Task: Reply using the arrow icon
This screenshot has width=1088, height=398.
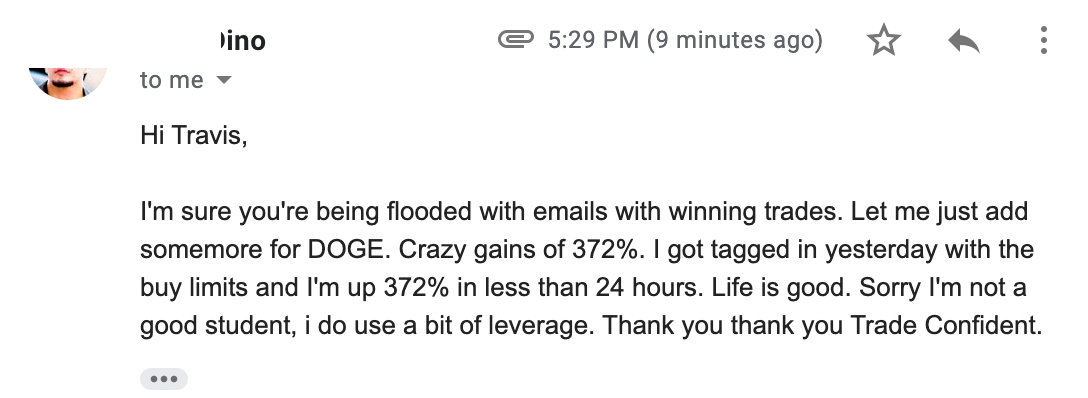Action: click(x=964, y=41)
